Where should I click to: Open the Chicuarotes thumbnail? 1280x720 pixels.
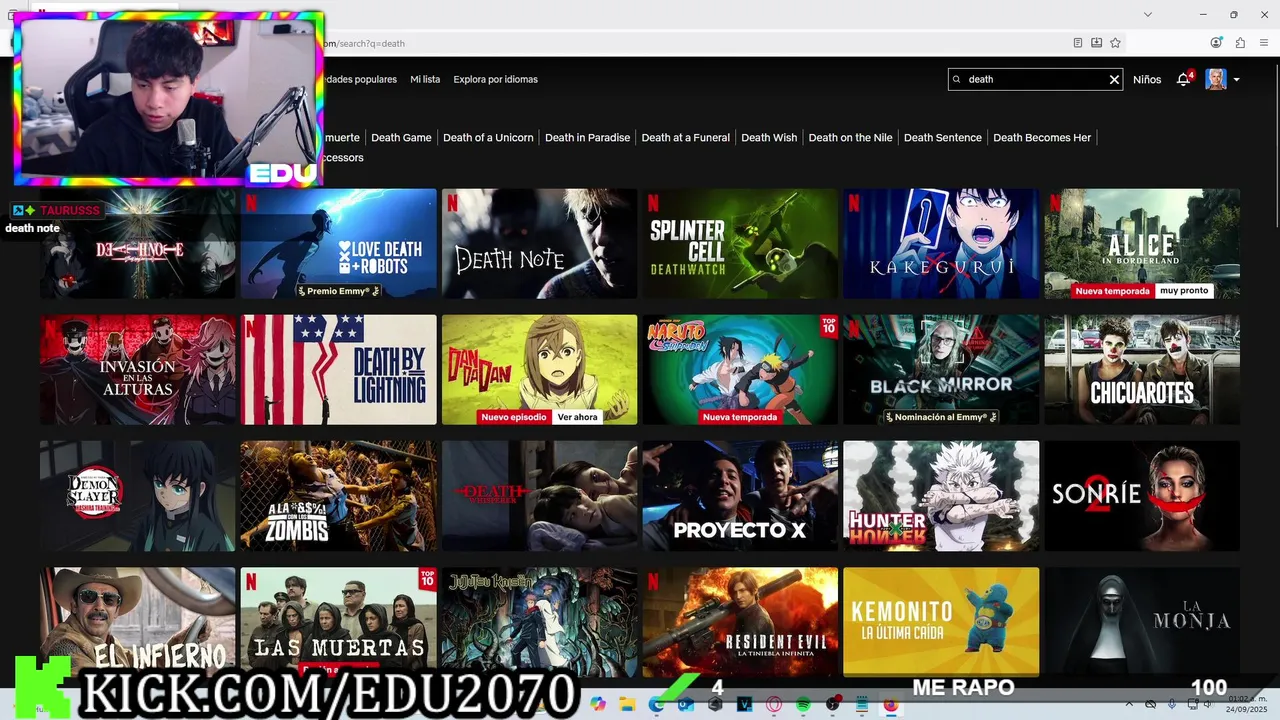pyautogui.click(x=1142, y=370)
